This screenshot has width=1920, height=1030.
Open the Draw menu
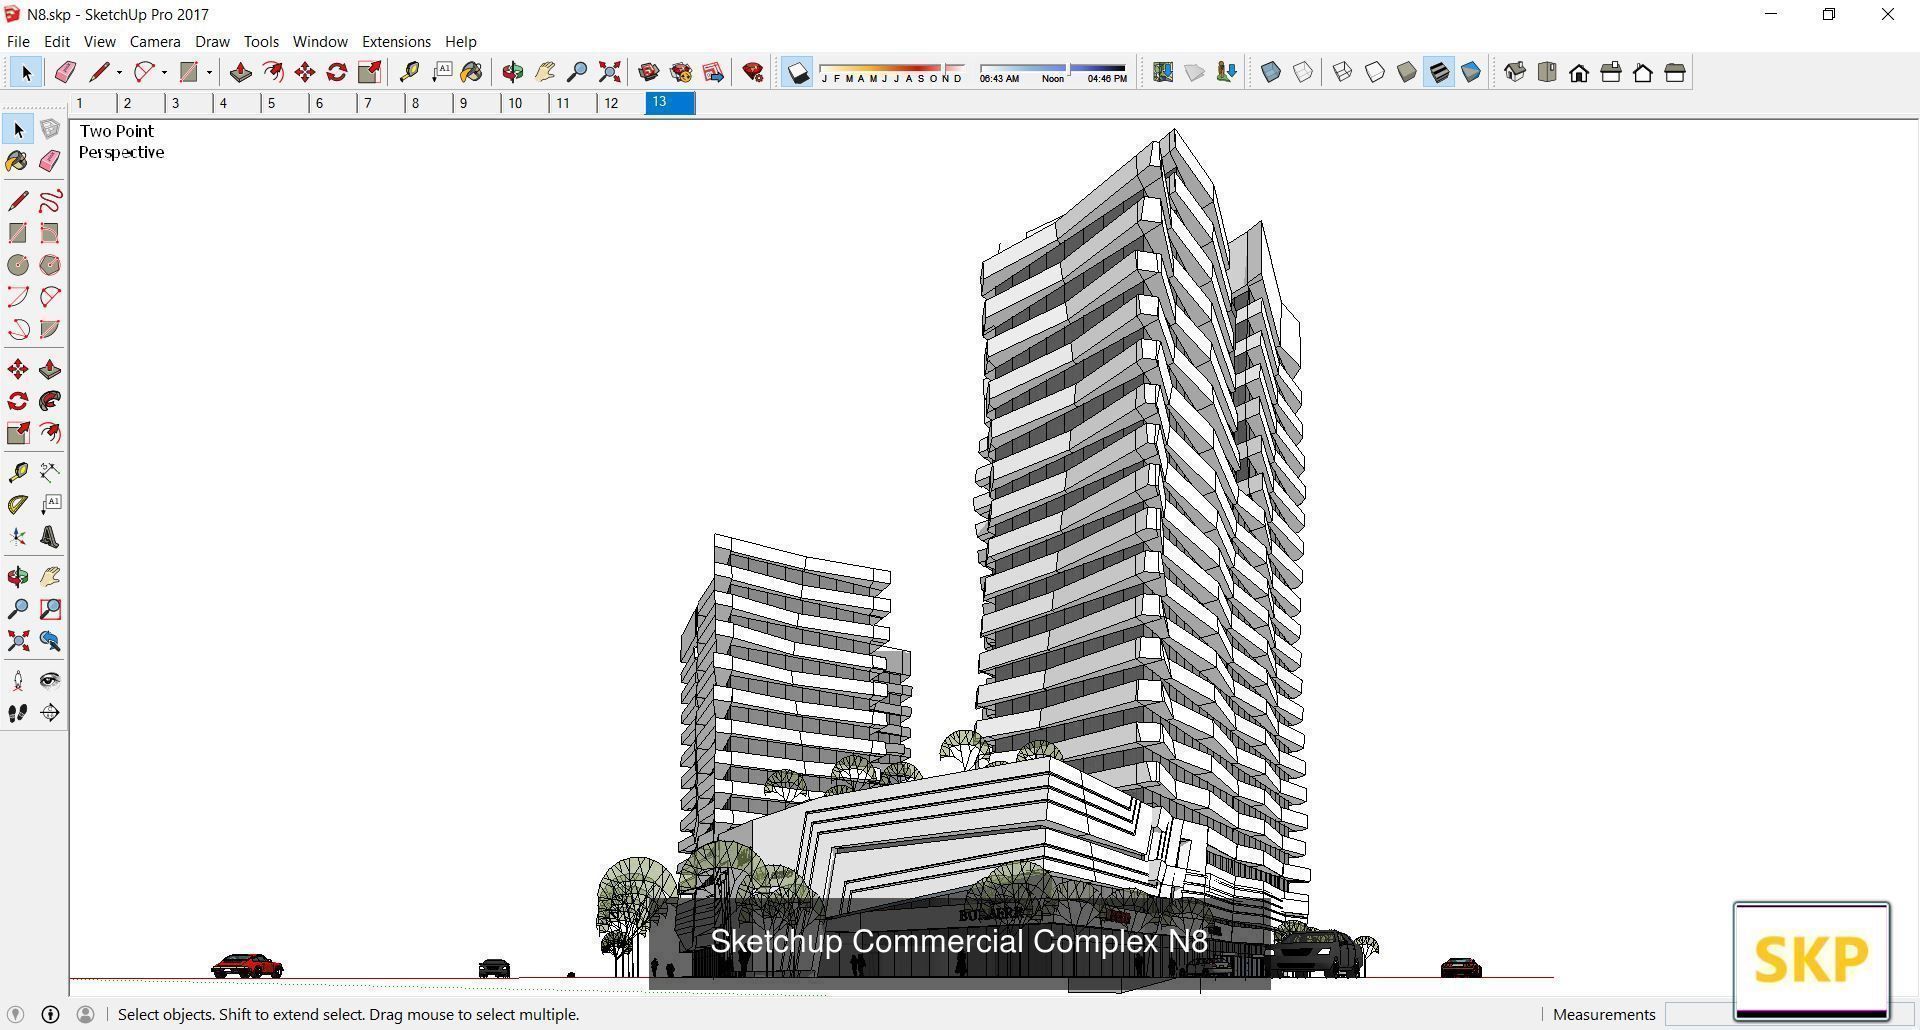(x=212, y=42)
